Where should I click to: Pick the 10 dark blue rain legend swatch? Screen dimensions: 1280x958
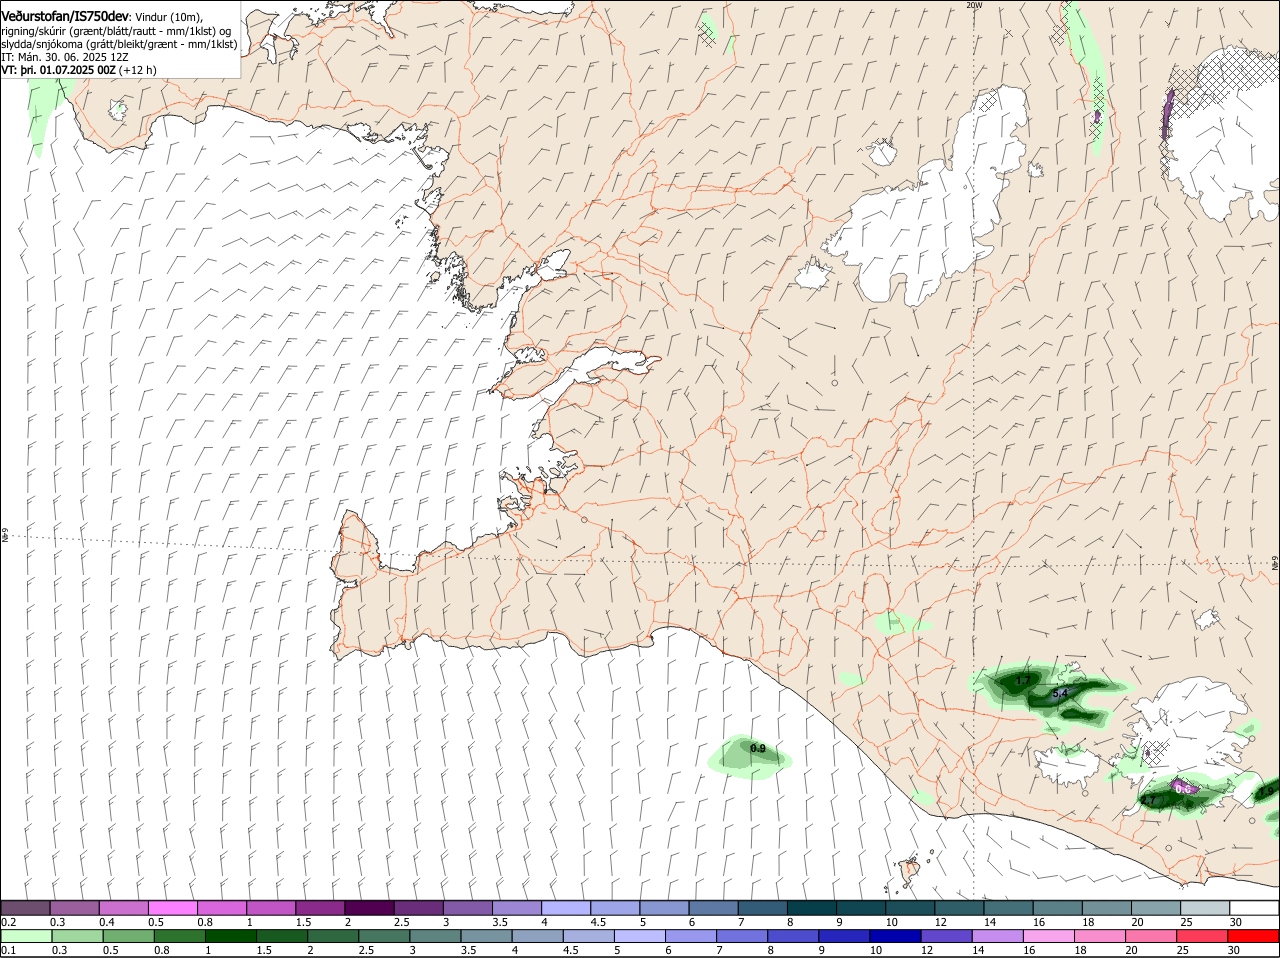click(895, 936)
